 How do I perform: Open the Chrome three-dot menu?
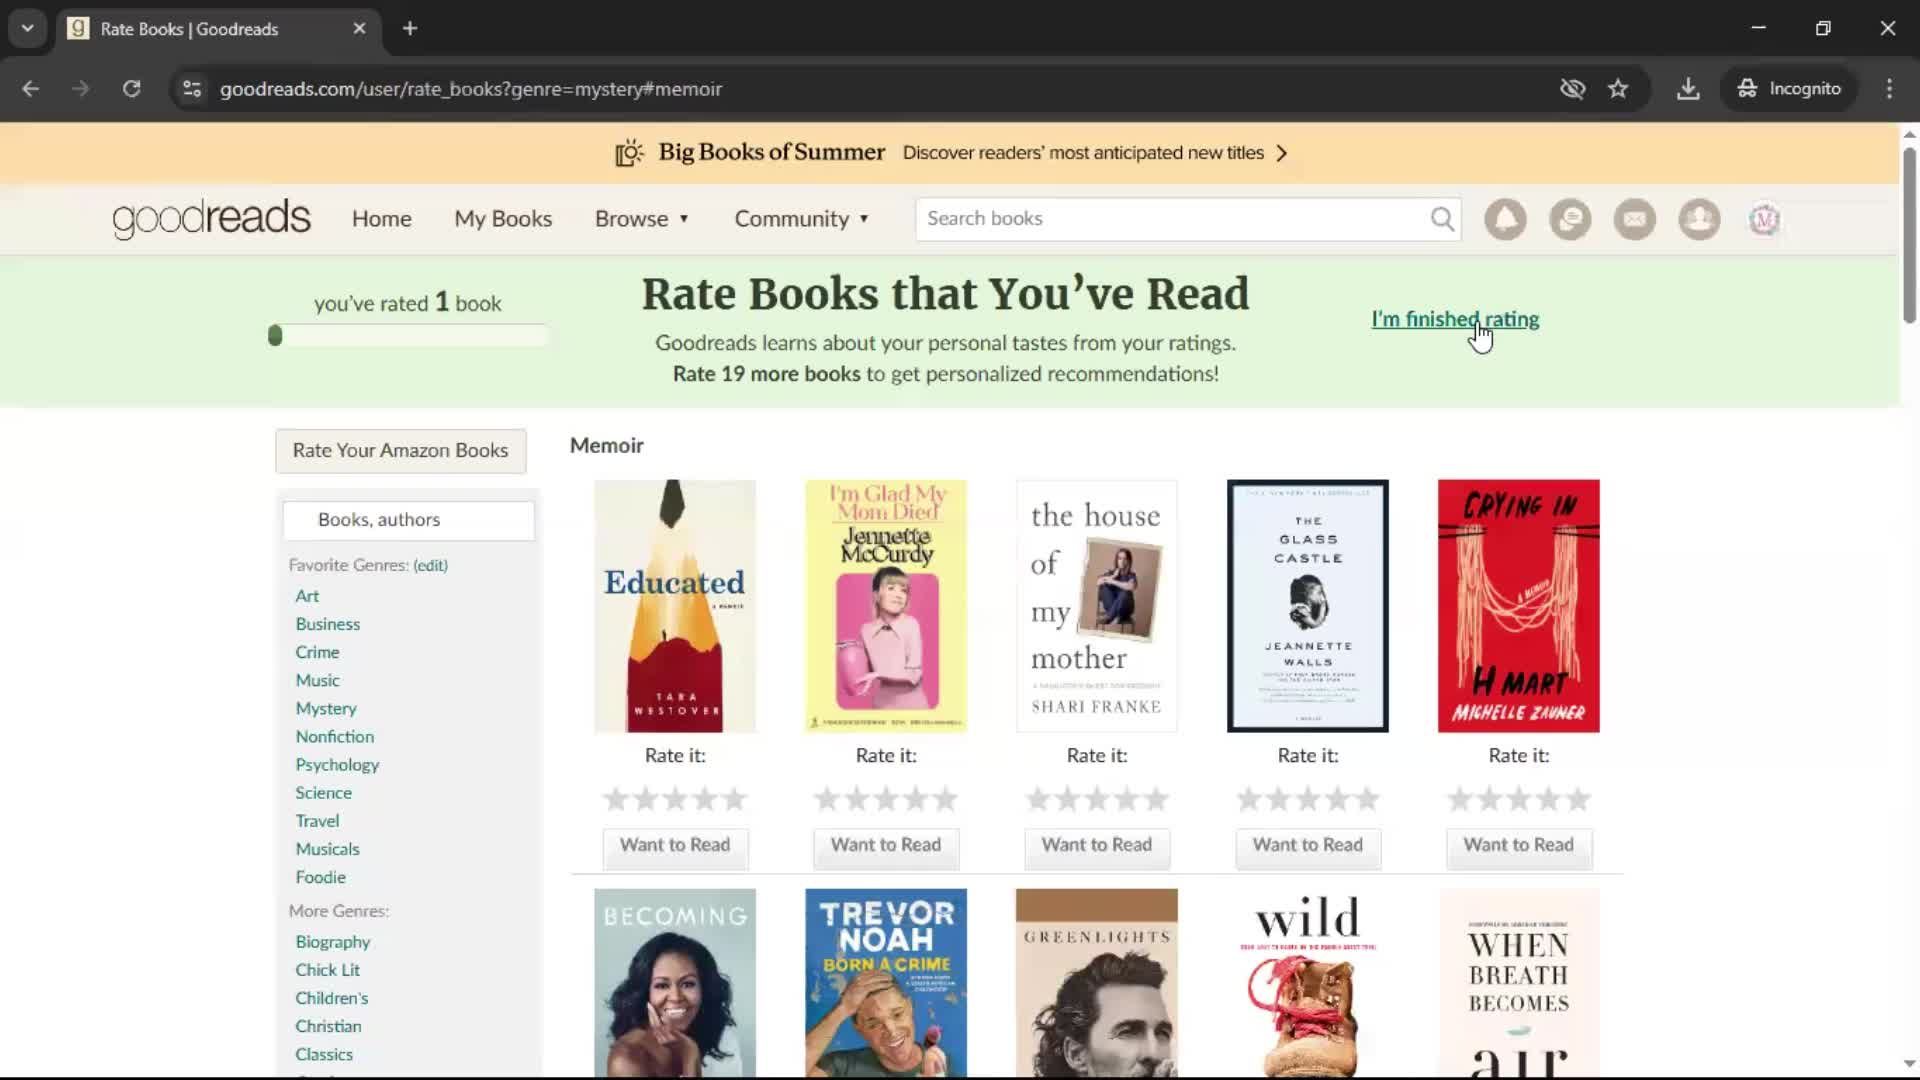pyautogui.click(x=1889, y=89)
